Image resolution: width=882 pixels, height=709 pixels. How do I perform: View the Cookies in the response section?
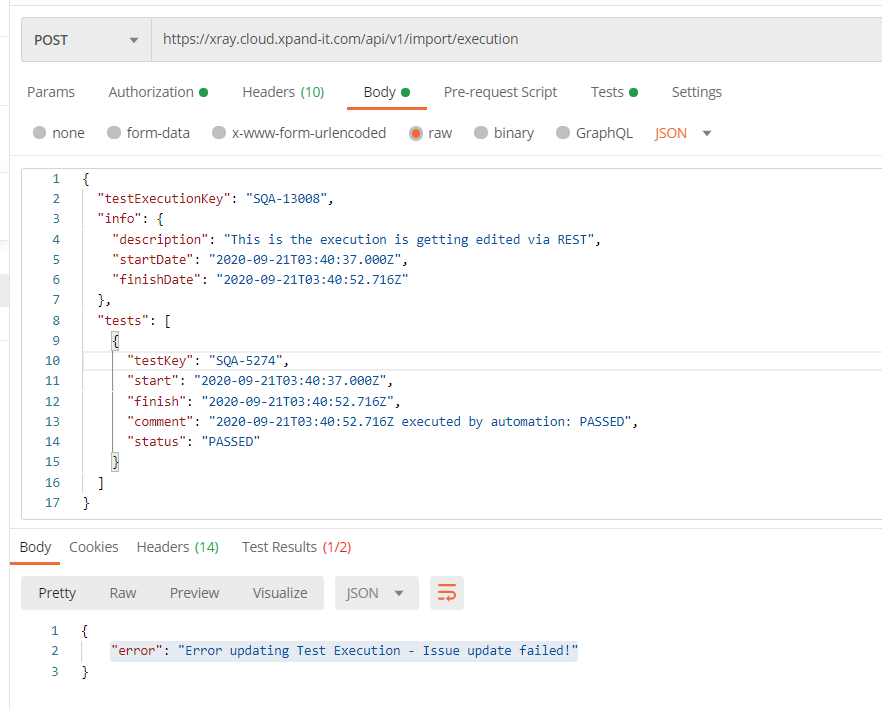(93, 547)
